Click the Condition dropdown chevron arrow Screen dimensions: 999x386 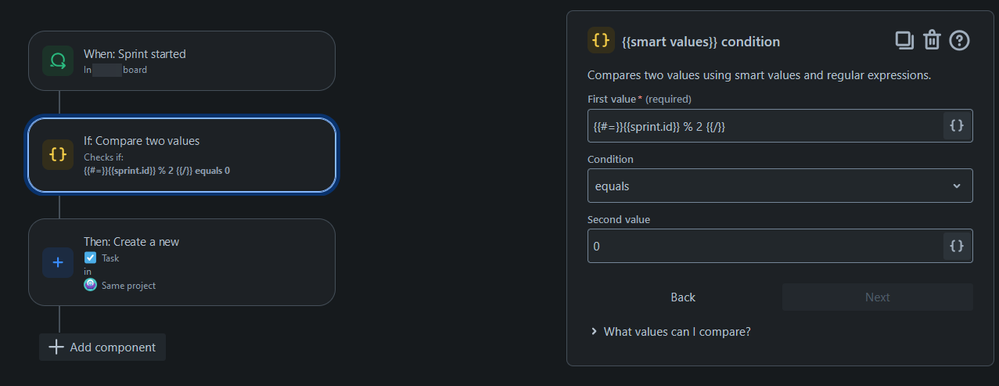956,186
